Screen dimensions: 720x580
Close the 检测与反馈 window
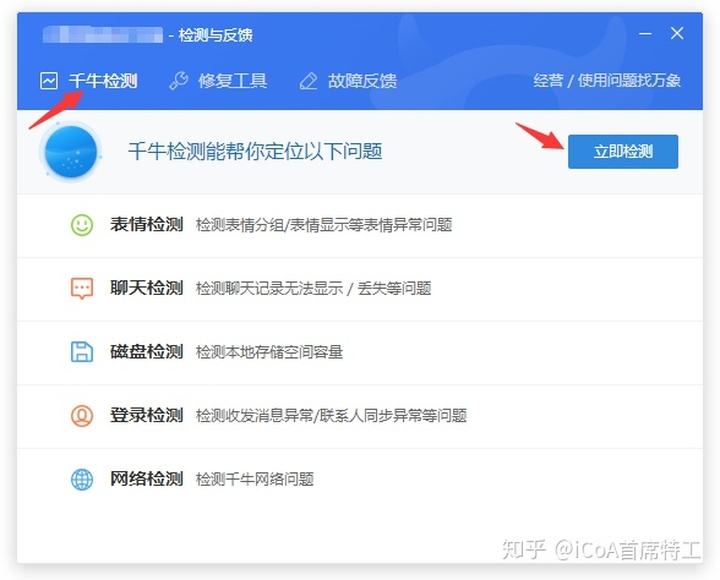point(677,33)
